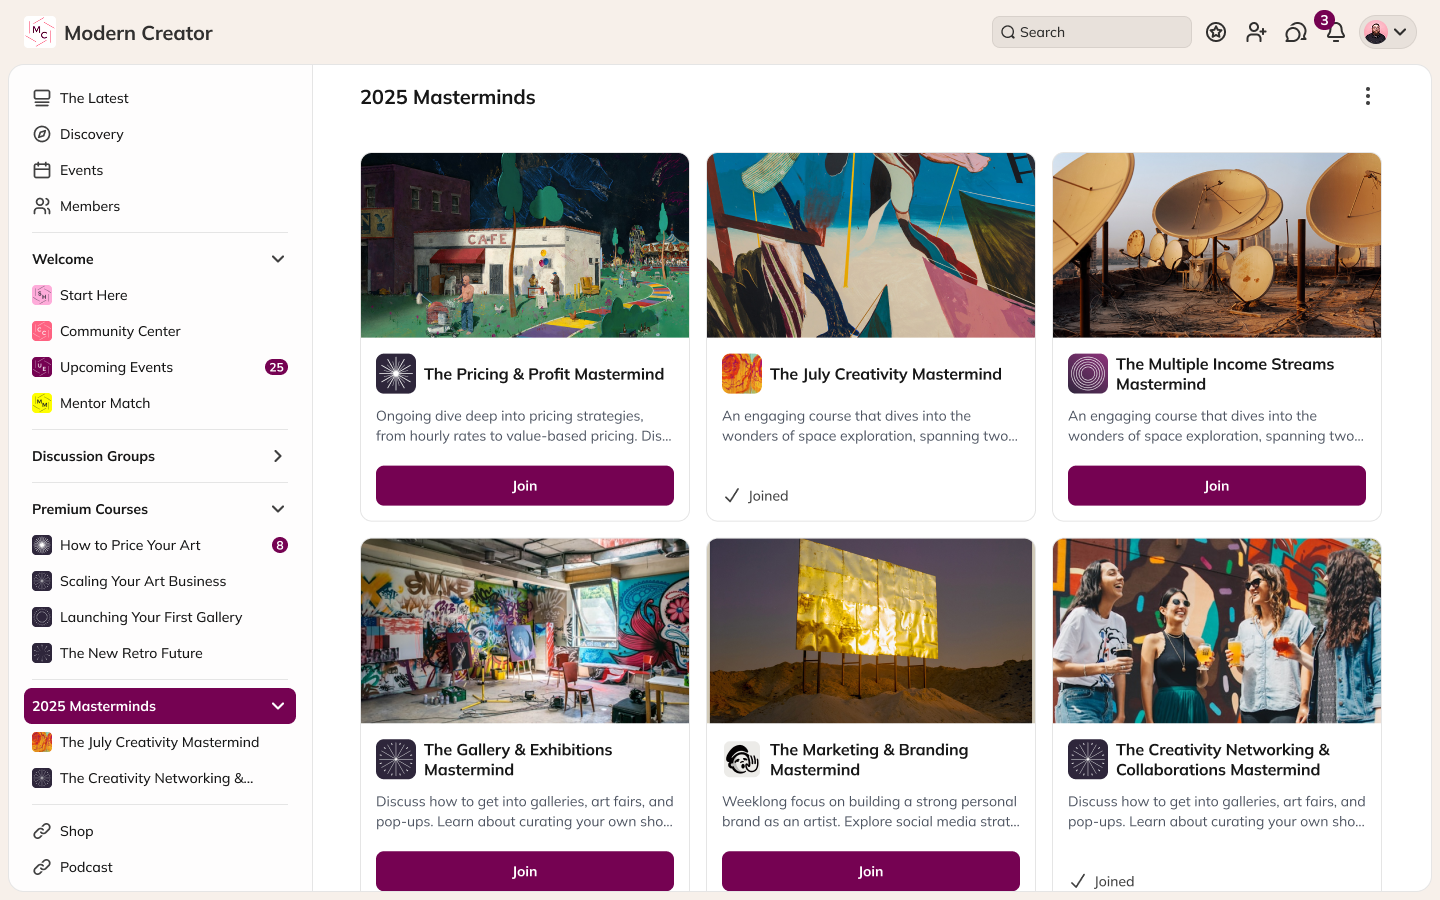Click the invite members icon in the top bar
This screenshot has width=1440, height=900.
(x=1256, y=31)
